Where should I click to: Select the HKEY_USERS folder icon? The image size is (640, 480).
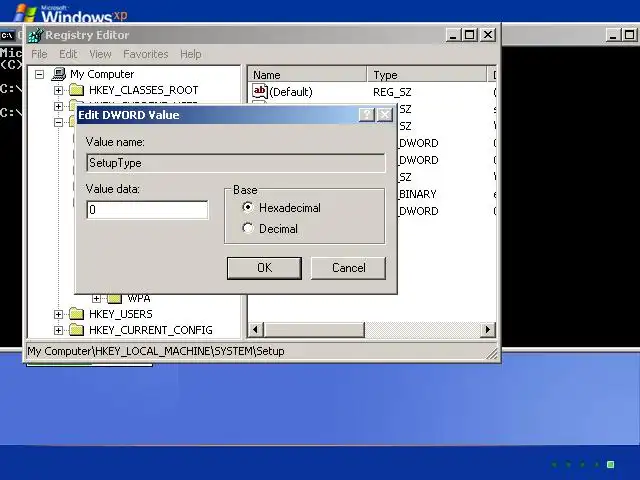(x=76, y=313)
